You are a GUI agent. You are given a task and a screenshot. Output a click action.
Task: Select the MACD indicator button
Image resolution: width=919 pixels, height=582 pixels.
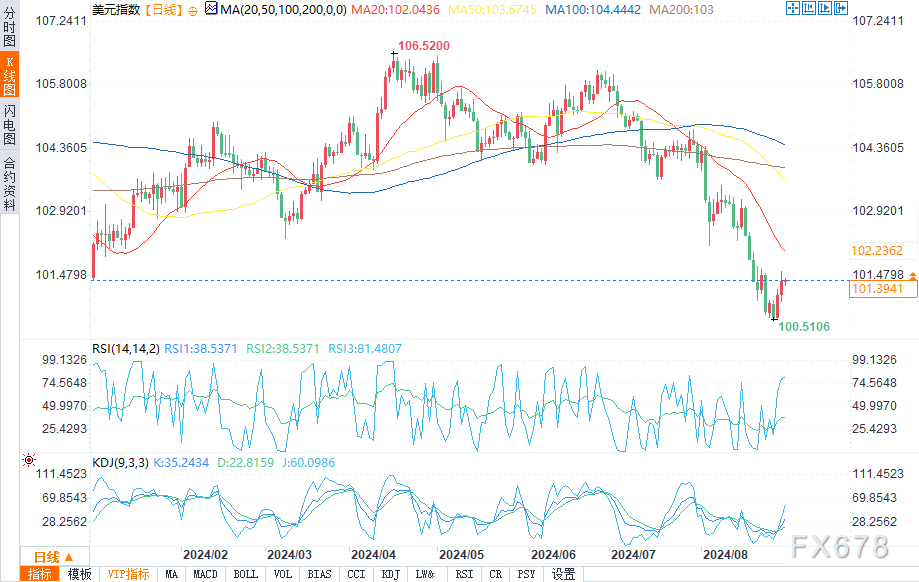[x=205, y=574]
